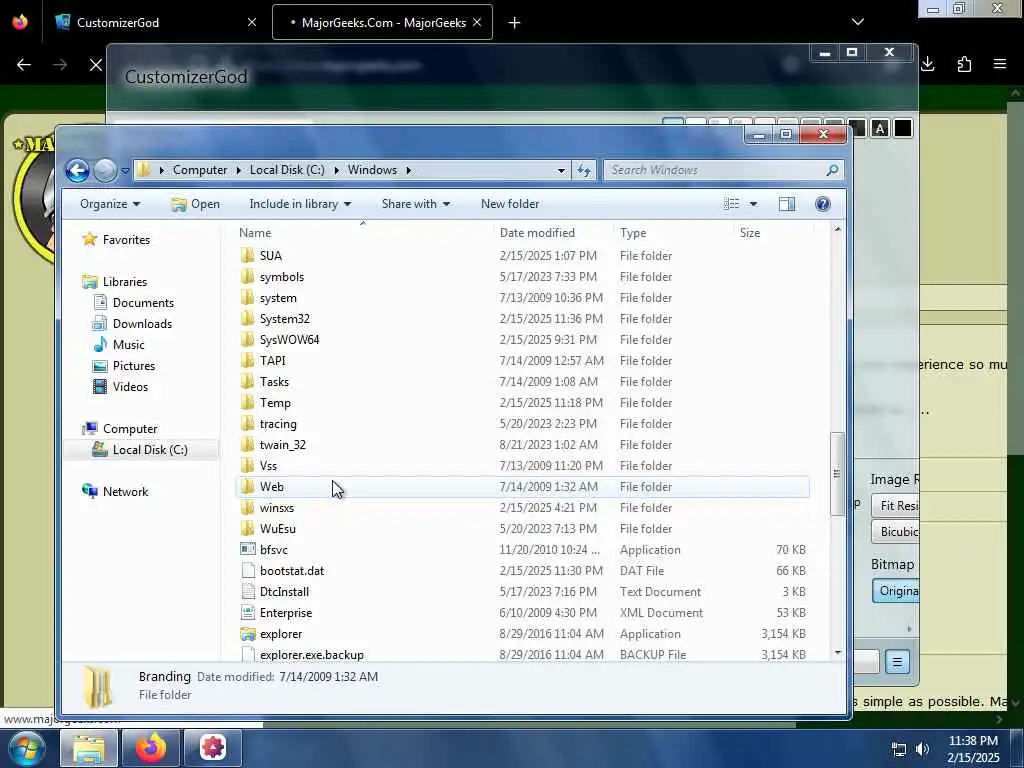Image resolution: width=1024 pixels, height=768 pixels.
Task: Open the Pictures library
Action: (133, 366)
